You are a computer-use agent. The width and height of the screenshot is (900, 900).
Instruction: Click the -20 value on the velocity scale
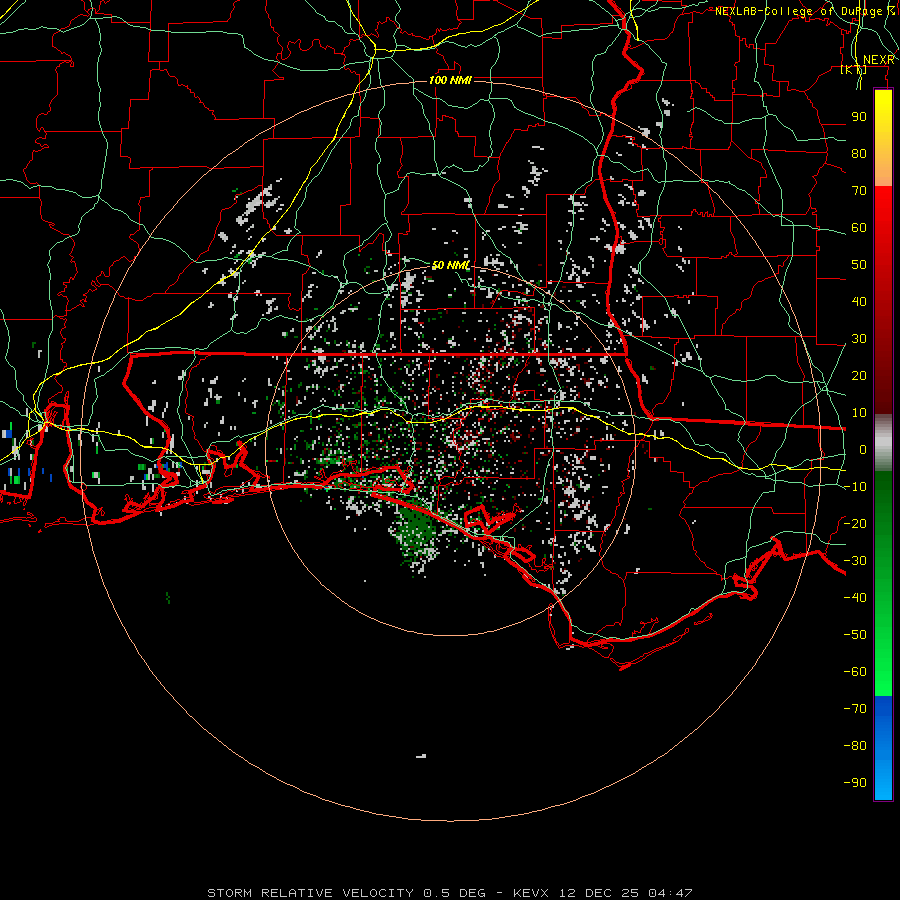[855, 523]
